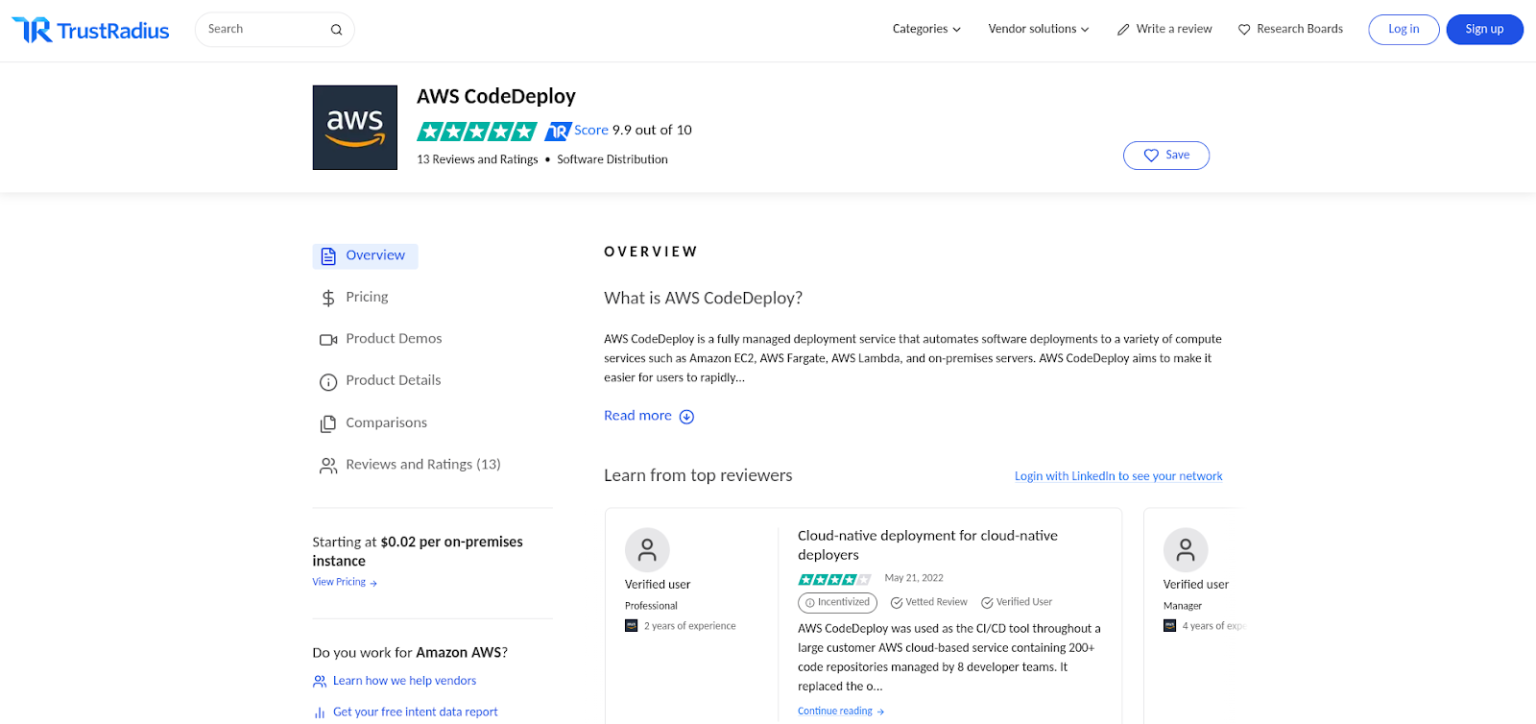
Task: Click the Reviews and Ratings people icon
Action: (328, 464)
